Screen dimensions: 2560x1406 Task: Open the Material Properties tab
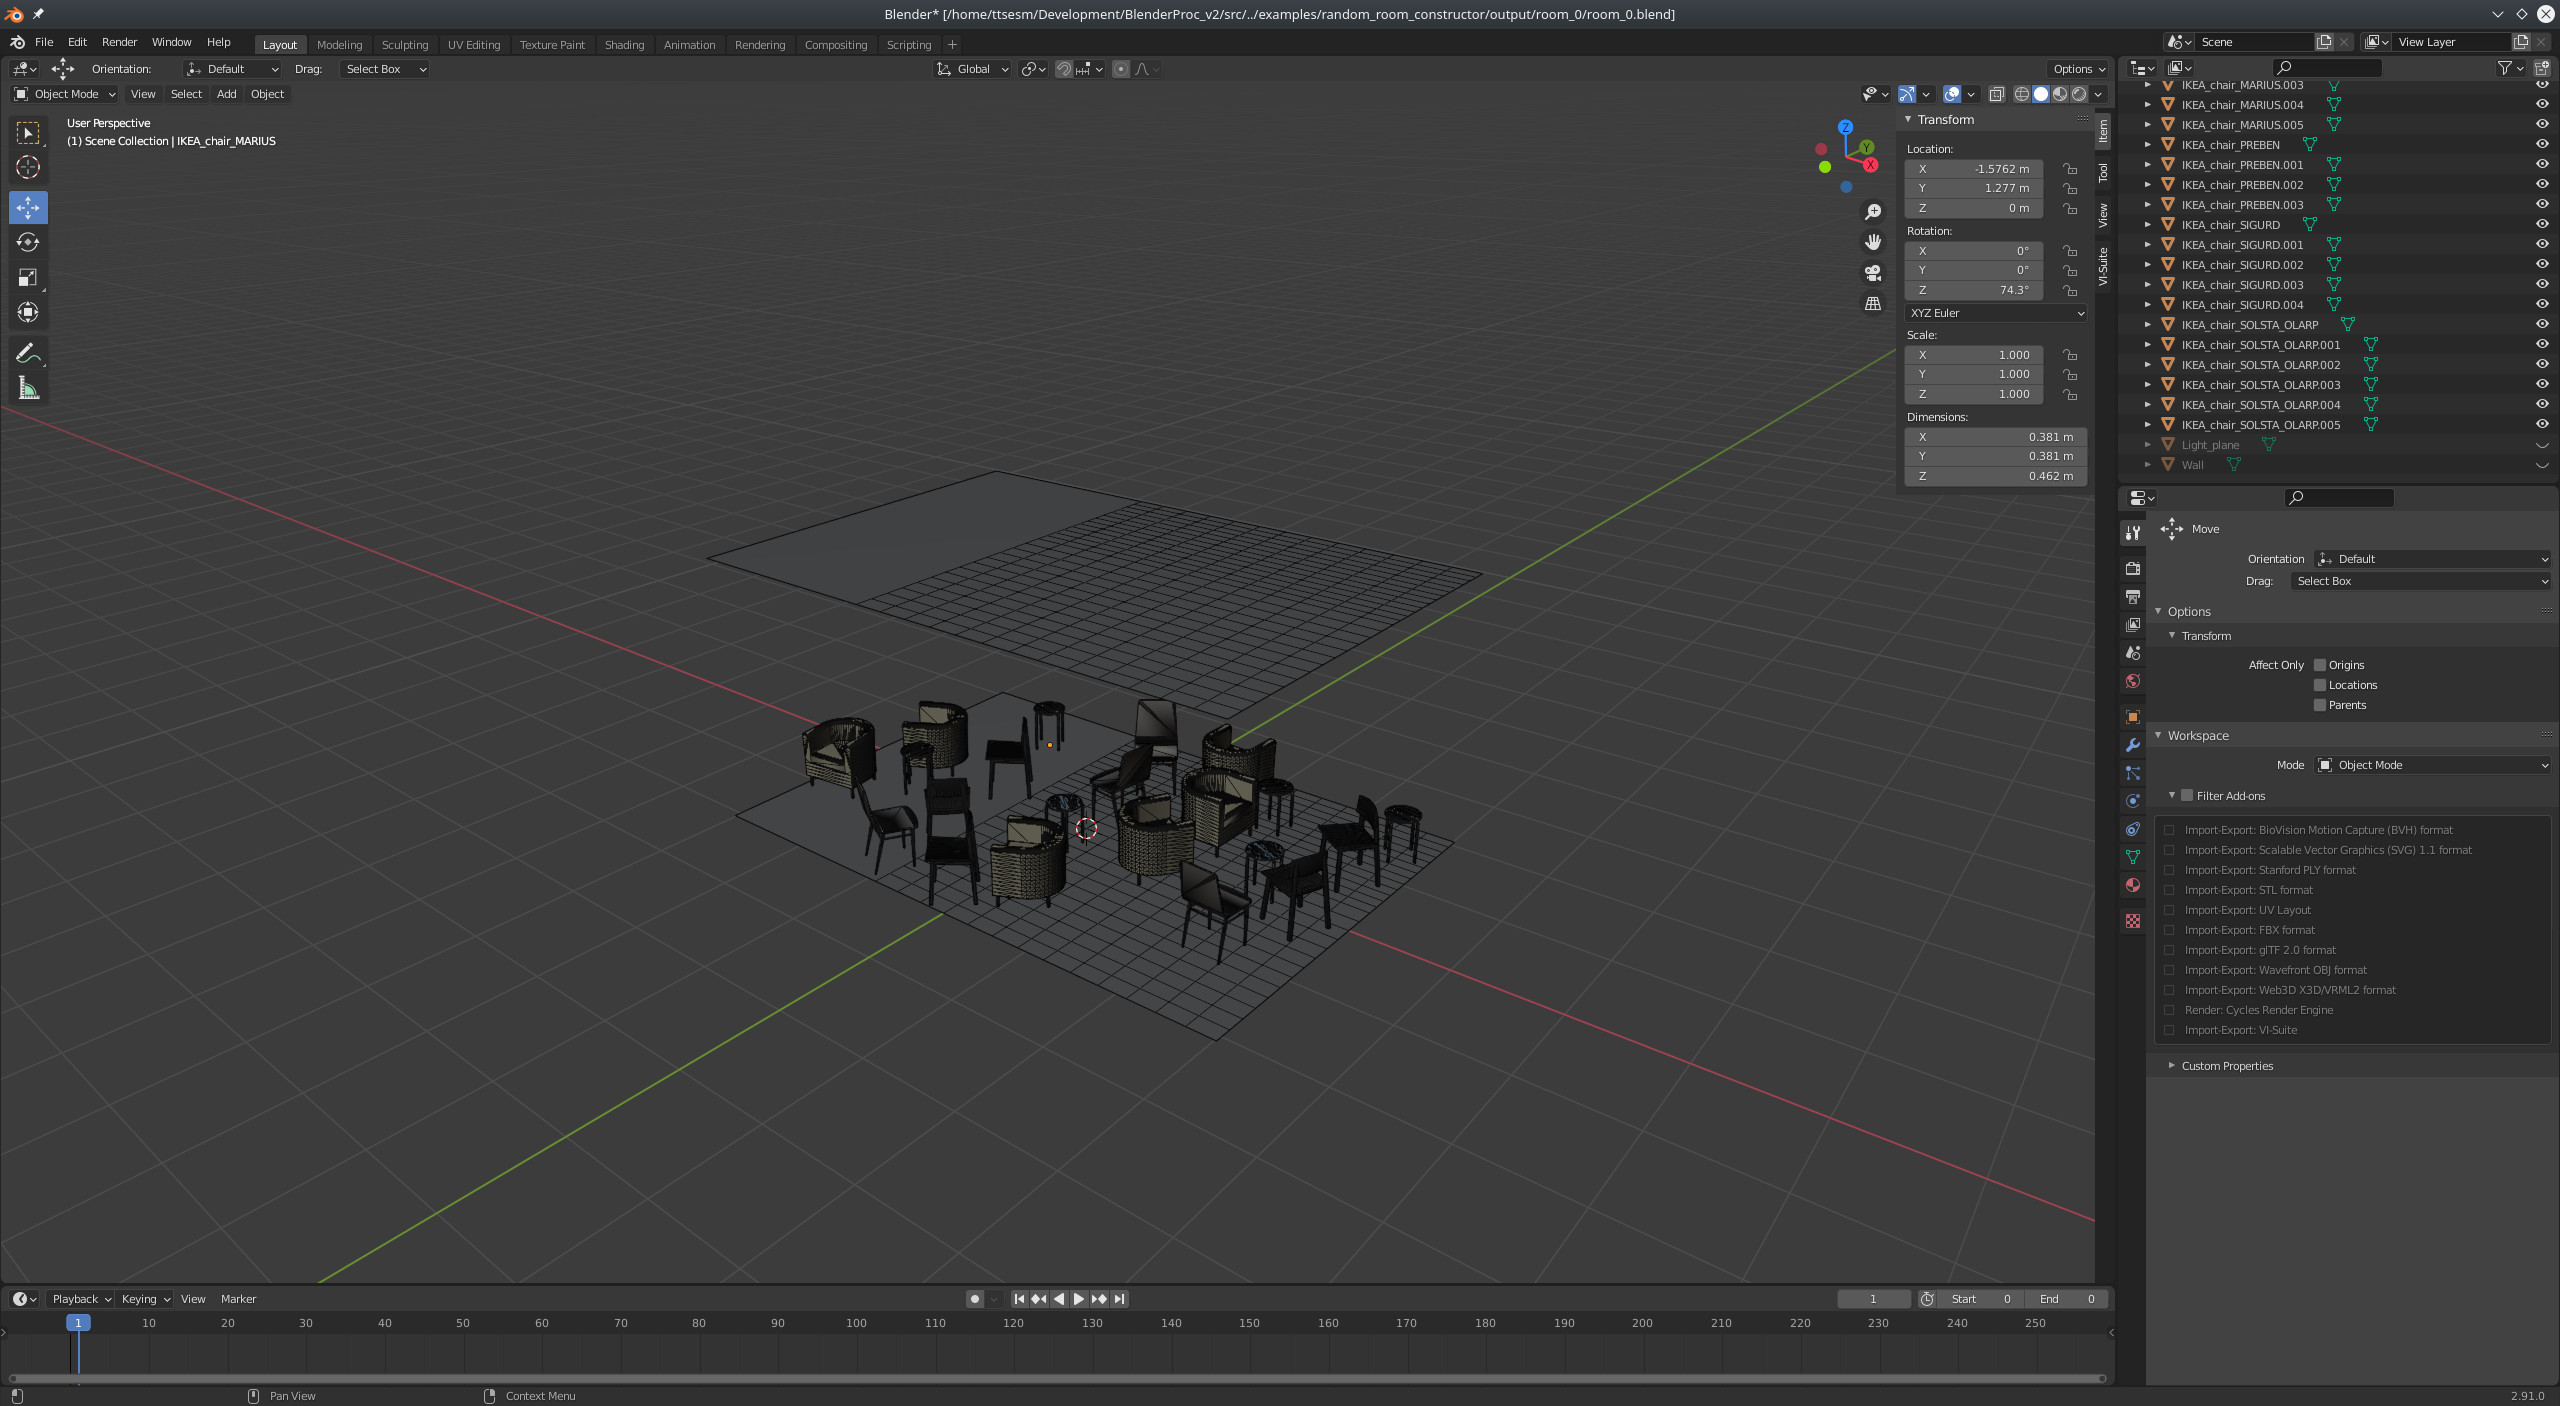(x=2132, y=885)
